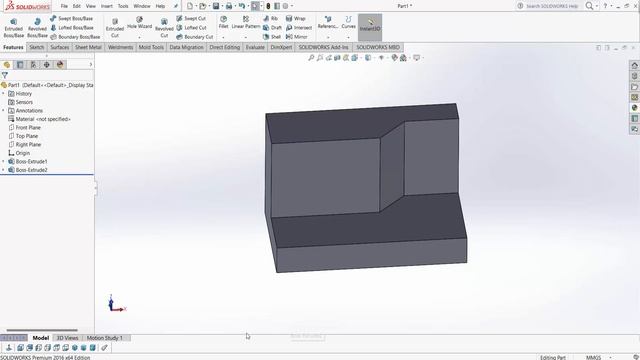640x360 pixels.
Task: Open the ConfigurationManager tab icon
Action: tap(33, 64)
